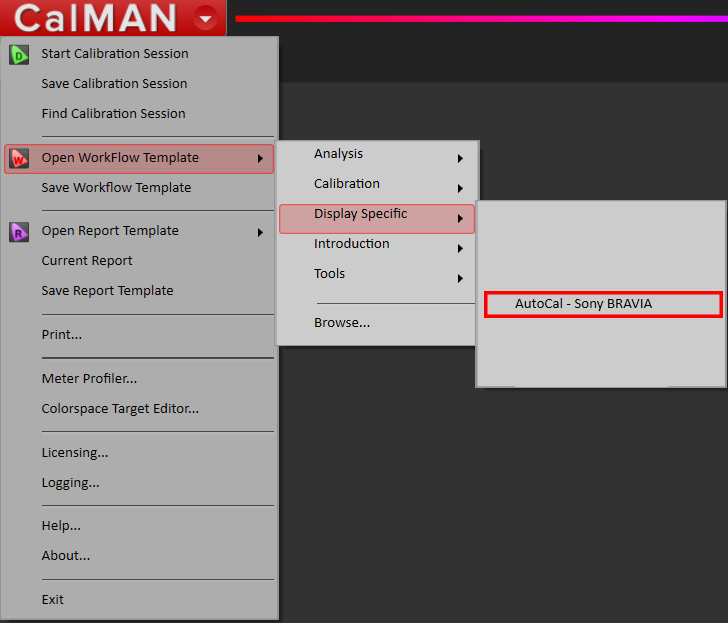Expand arrow beside Open WorkFlow Template
The height and width of the screenshot is (623, 728).
click(260, 159)
